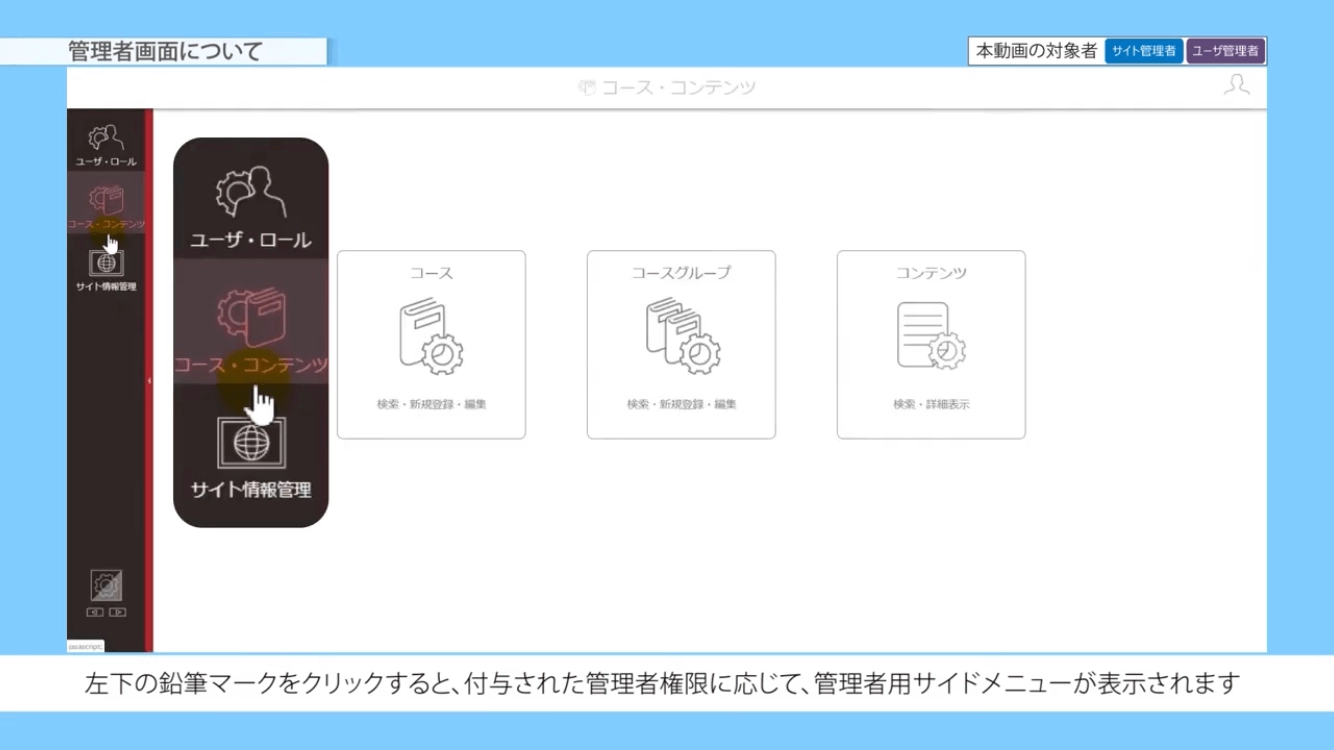Open the コンテンツ card

(931, 344)
